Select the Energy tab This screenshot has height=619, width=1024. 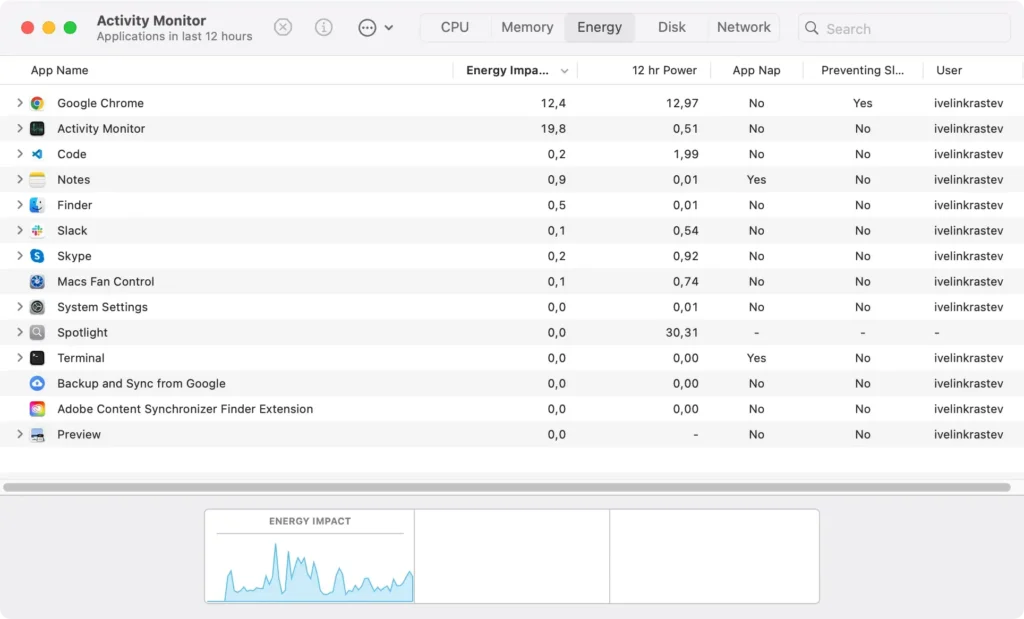pos(600,27)
